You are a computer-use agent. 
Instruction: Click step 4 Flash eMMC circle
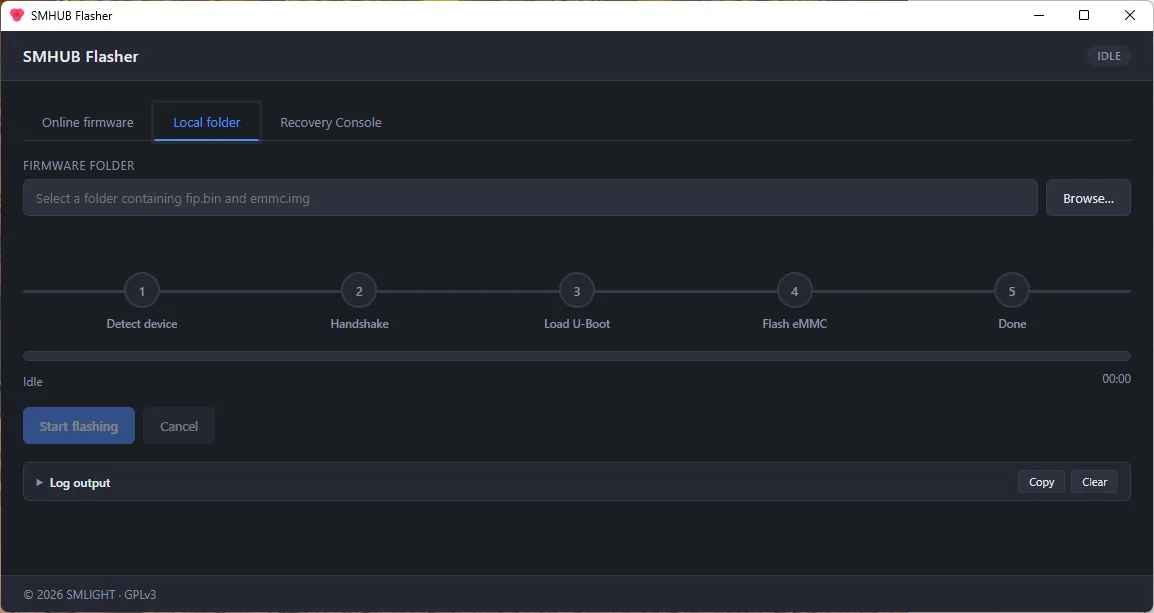click(795, 291)
